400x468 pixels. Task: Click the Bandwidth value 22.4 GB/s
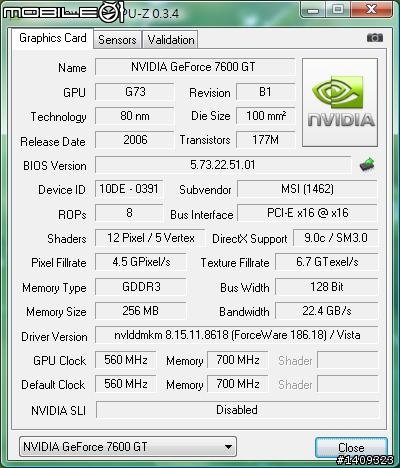coord(327,311)
